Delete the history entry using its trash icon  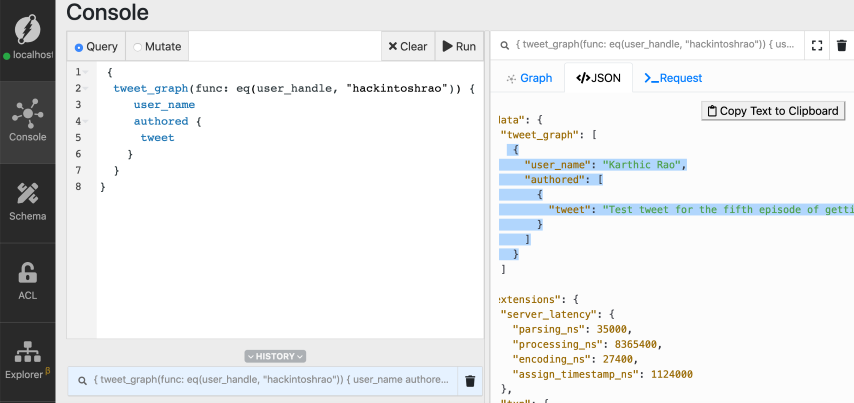click(470, 381)
